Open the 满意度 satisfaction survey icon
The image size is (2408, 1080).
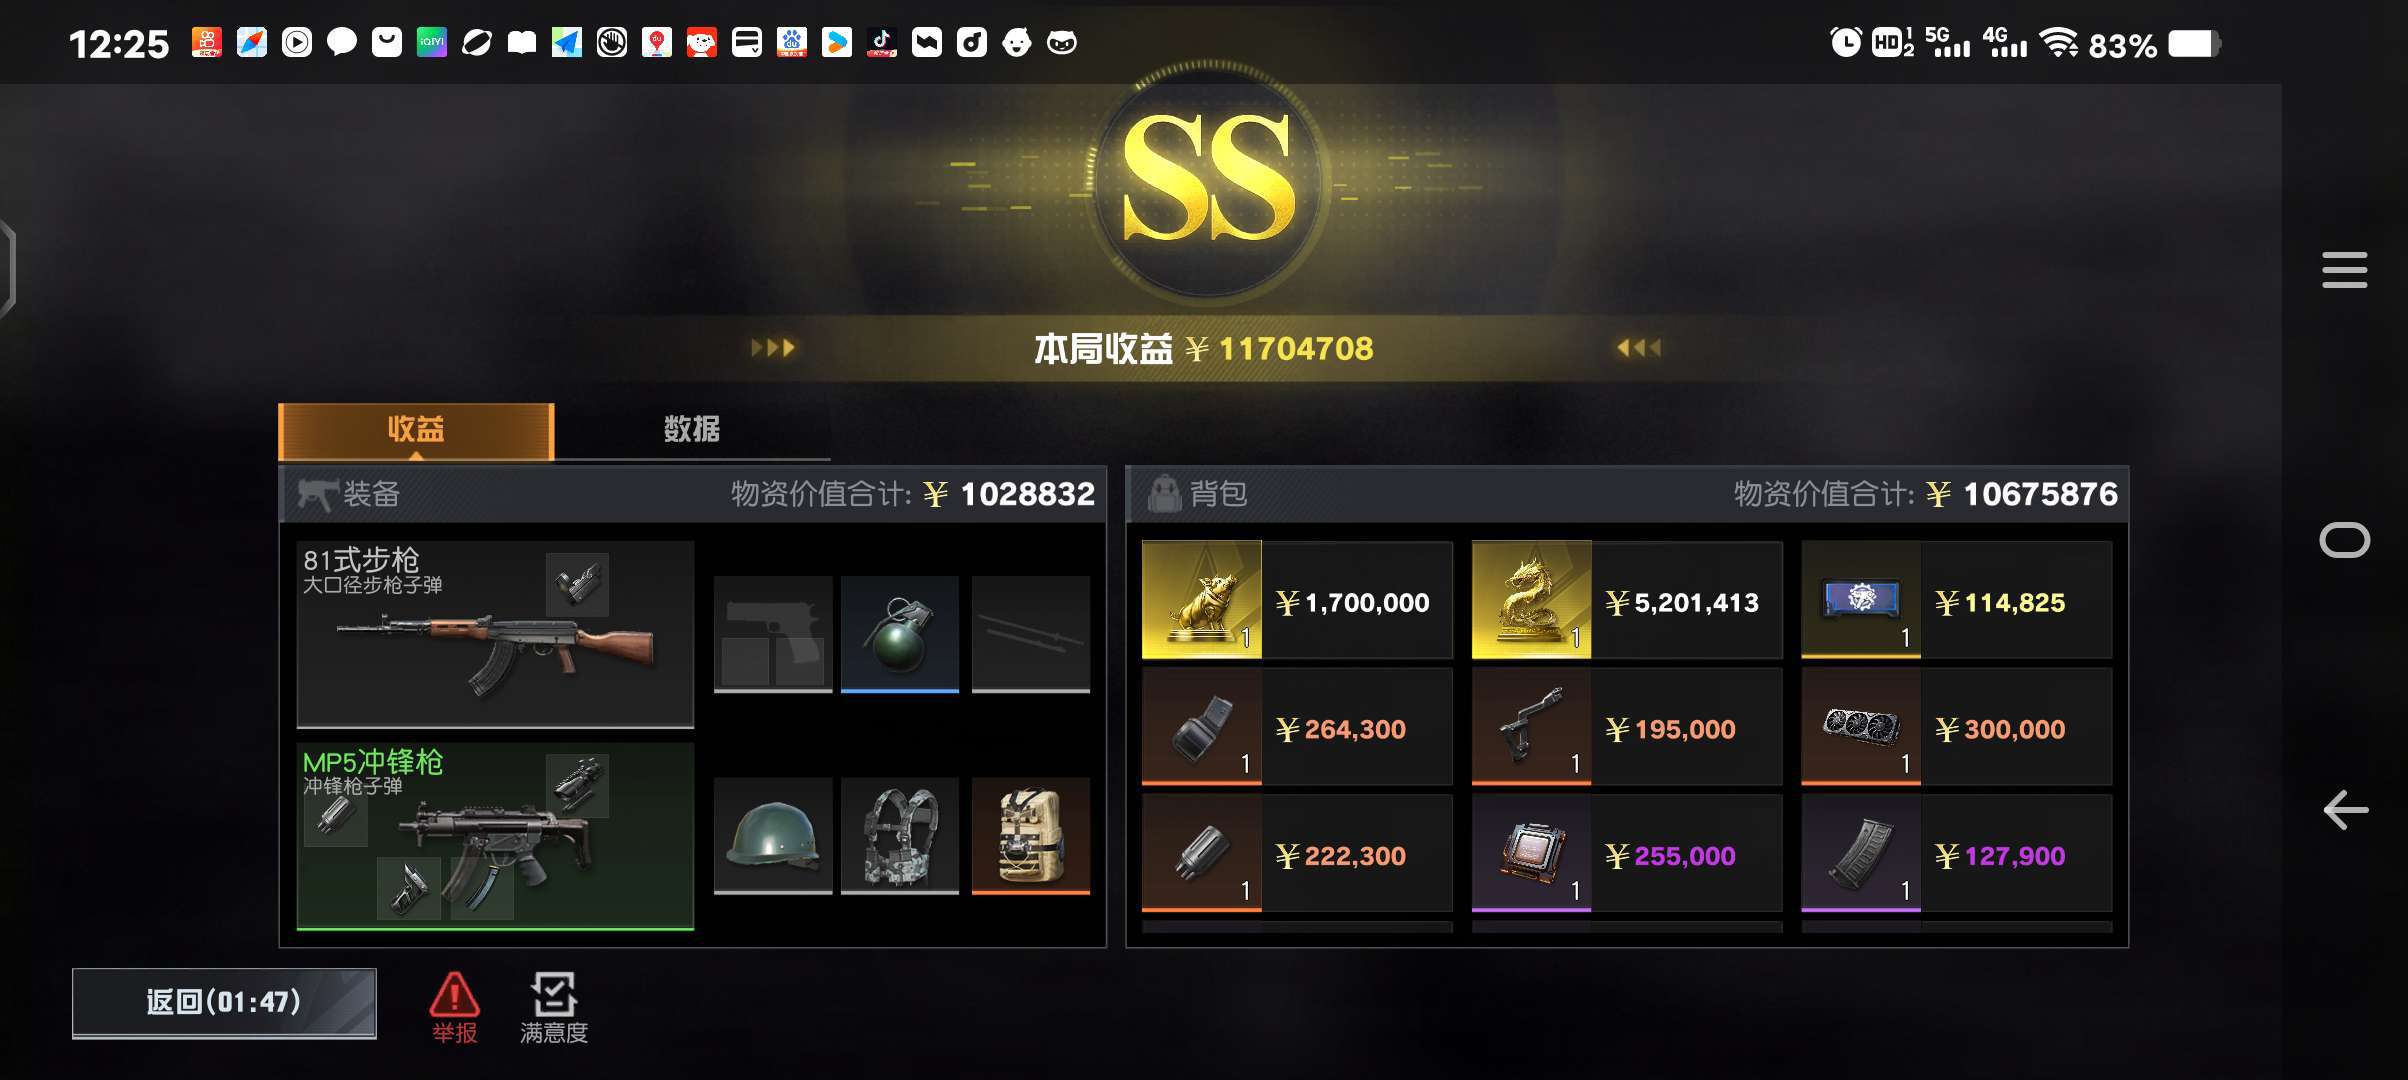pyautogui.click(x=554, y=1007)
